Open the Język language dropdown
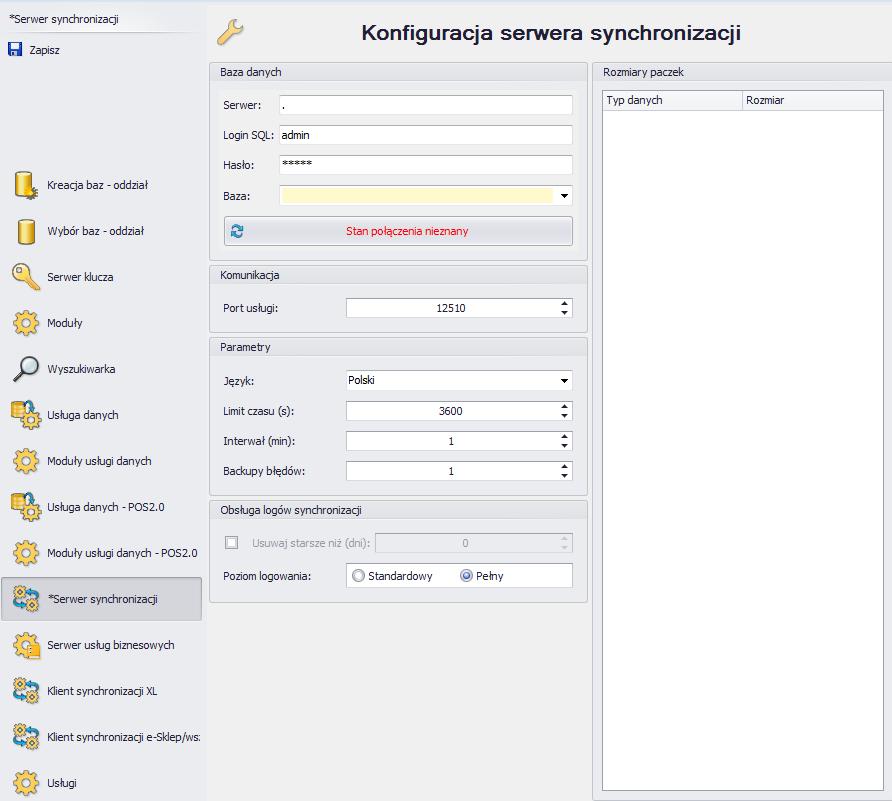The image size is (892, 801). [564, 381]
